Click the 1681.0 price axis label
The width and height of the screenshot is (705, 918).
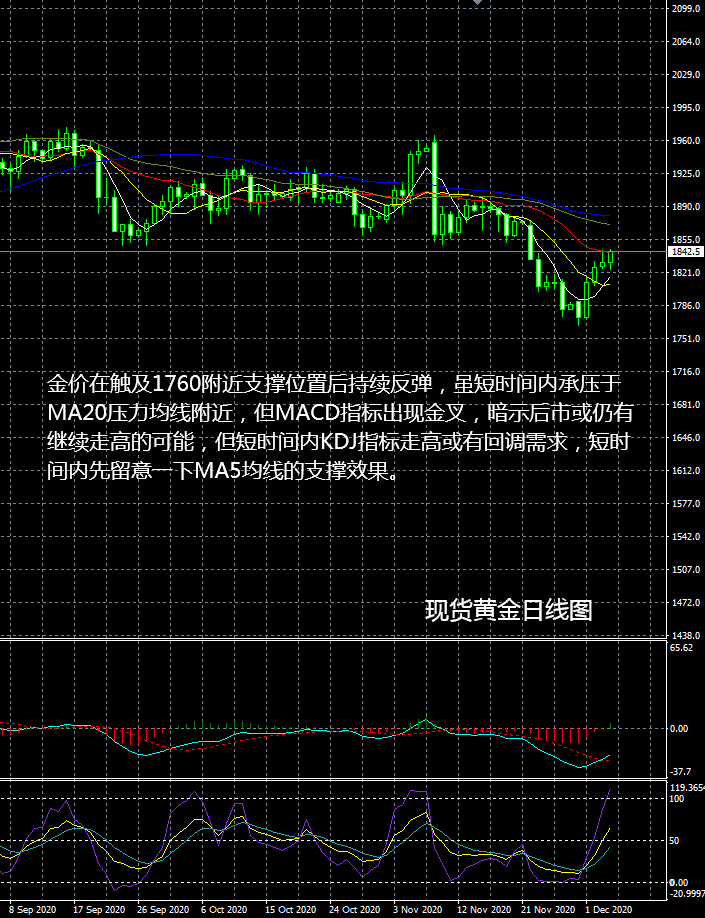[x=686, y=405]
